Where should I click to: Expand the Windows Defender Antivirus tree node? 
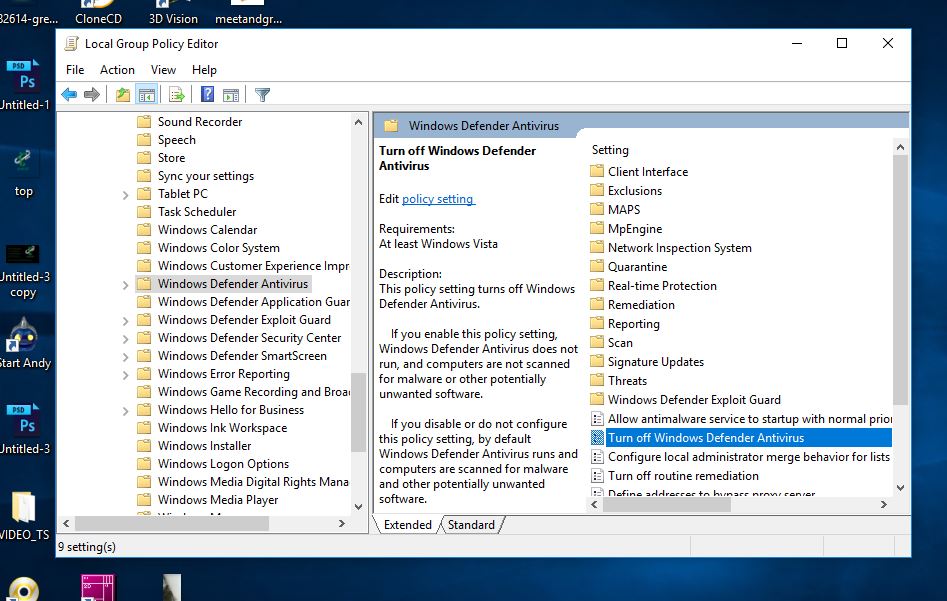pyautogui.click(x=125, y=285)
